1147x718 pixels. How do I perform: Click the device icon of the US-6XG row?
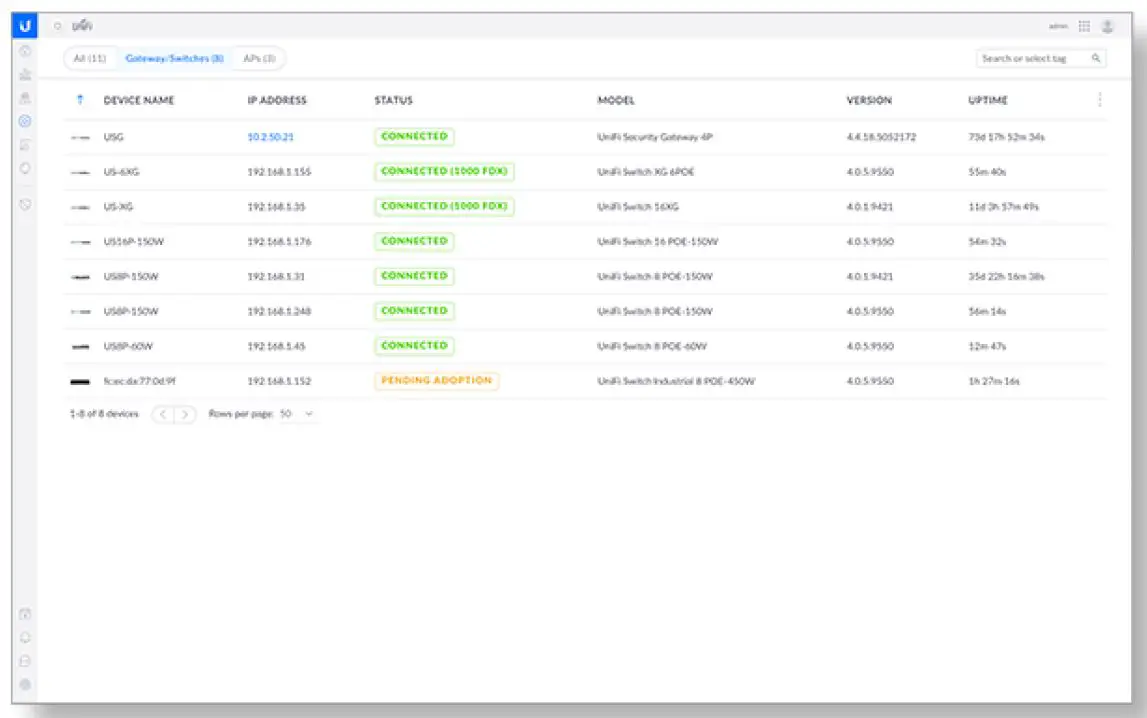tap(80, 173)
